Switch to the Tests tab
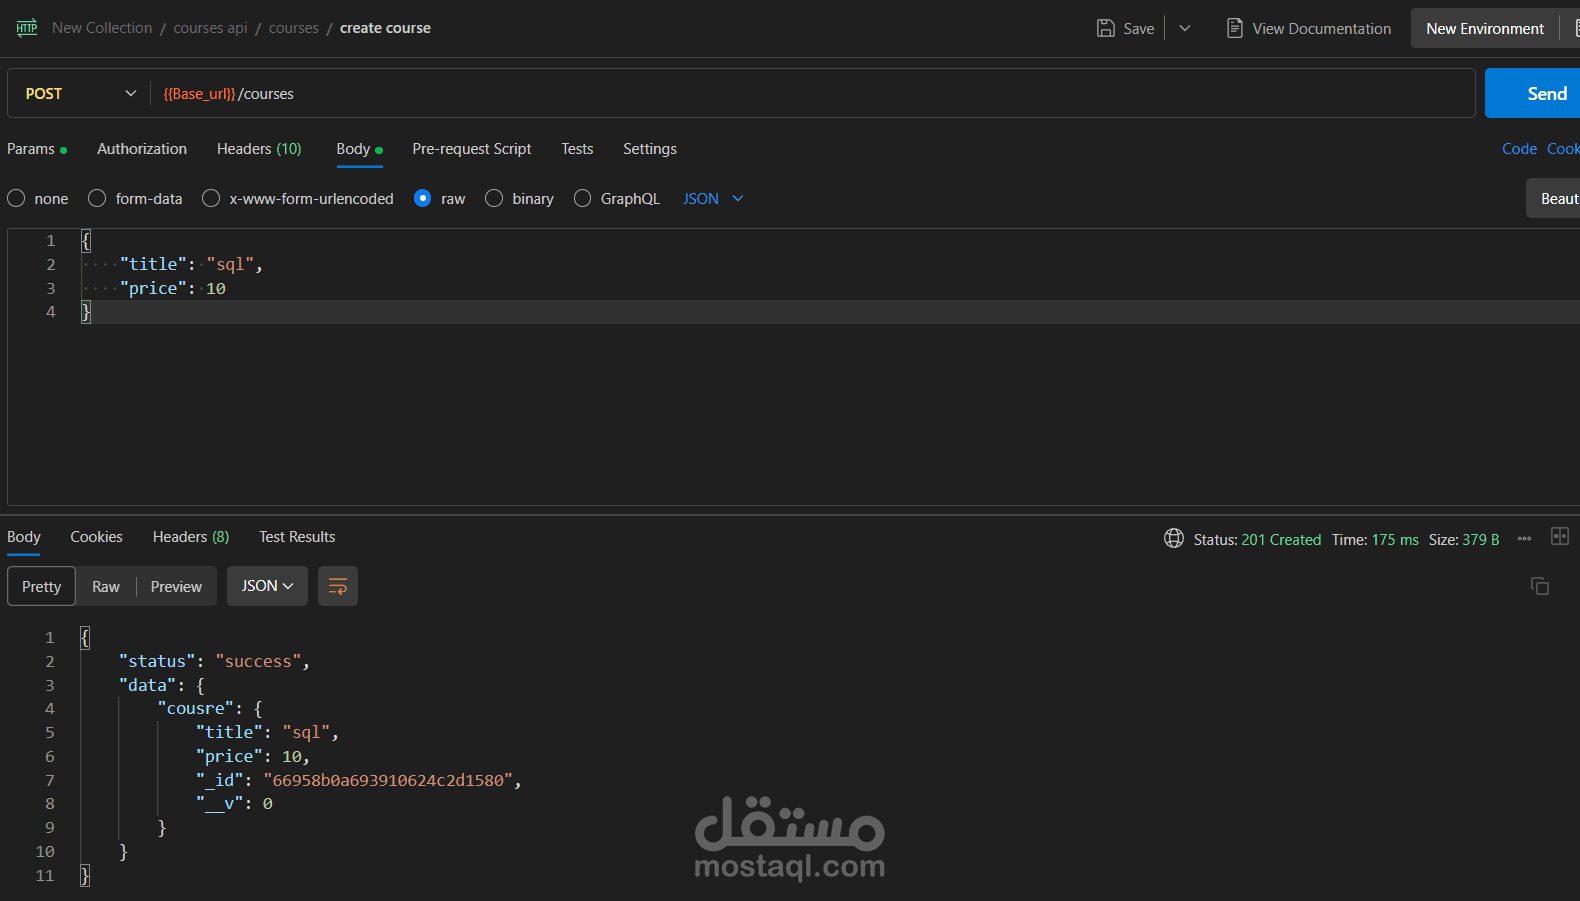The image size is (1580, 901). click(577, 149)
